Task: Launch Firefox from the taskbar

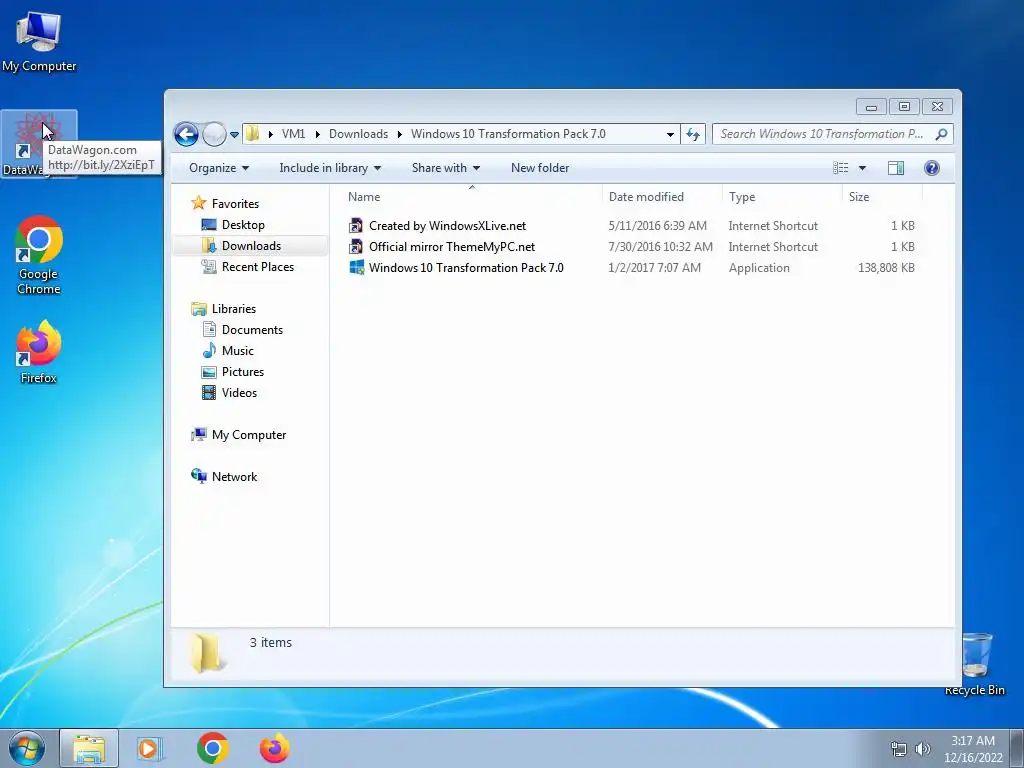Action: (274, 749)
